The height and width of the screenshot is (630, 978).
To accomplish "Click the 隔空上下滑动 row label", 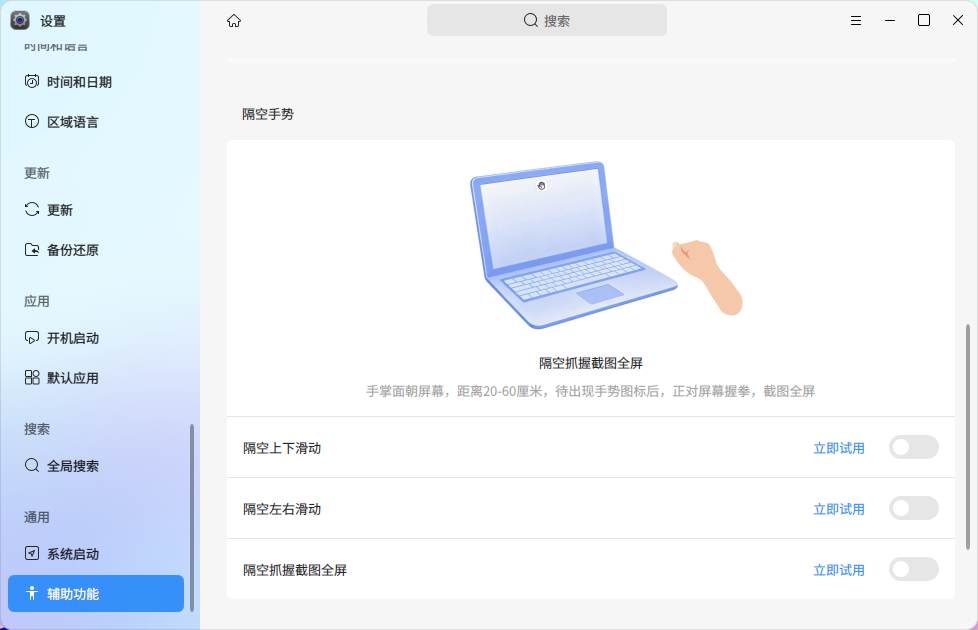I will click(282, 448).
